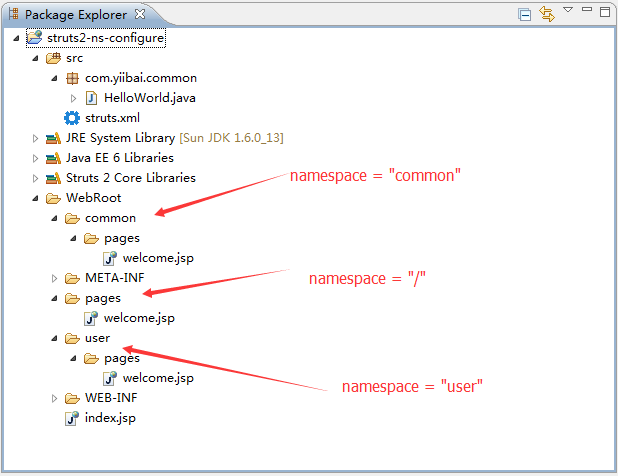Select the Package Explorer tab
Screen dimensions: 618x476
point(75,14)
